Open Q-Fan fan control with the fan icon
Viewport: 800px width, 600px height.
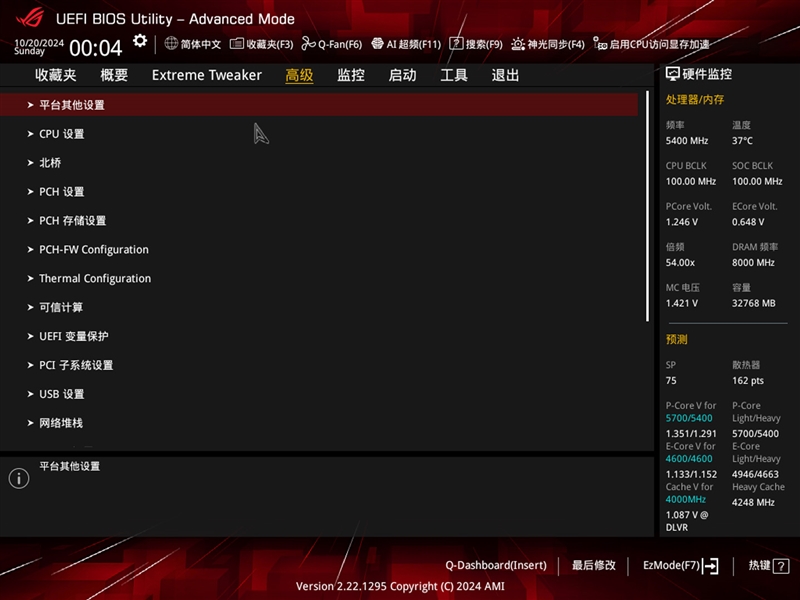tap(332, 44)
